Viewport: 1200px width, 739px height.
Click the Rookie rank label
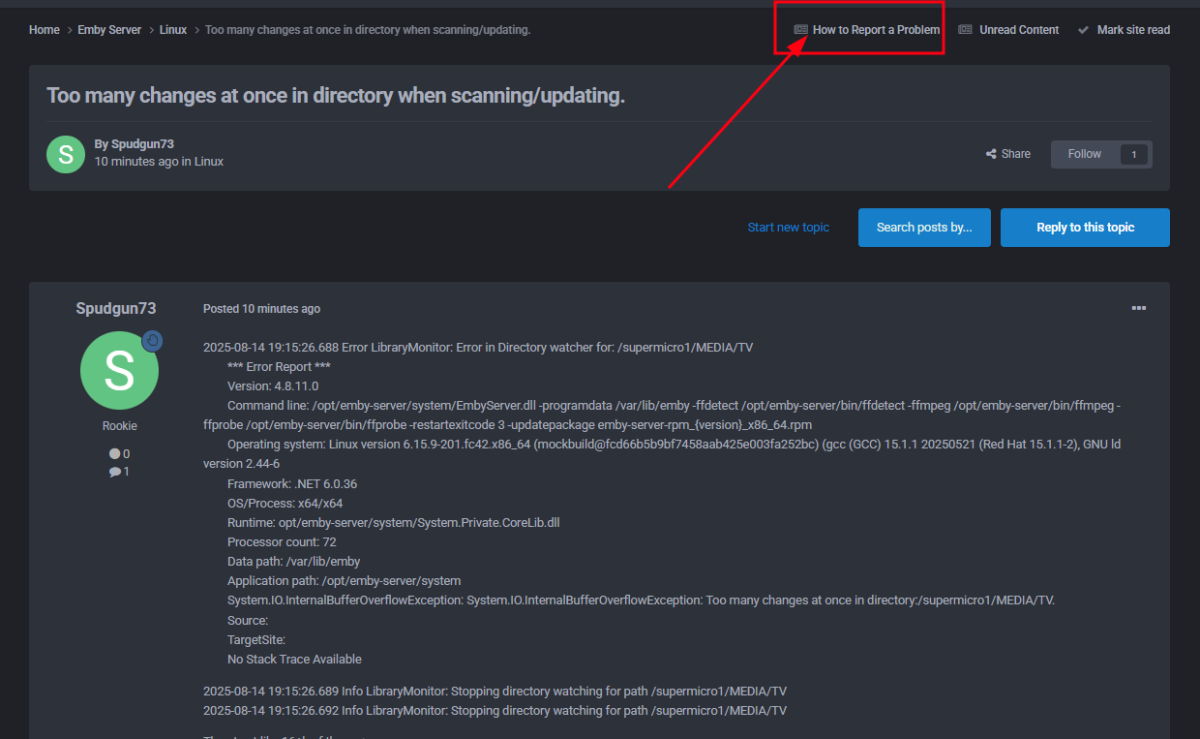click(120, 426)
